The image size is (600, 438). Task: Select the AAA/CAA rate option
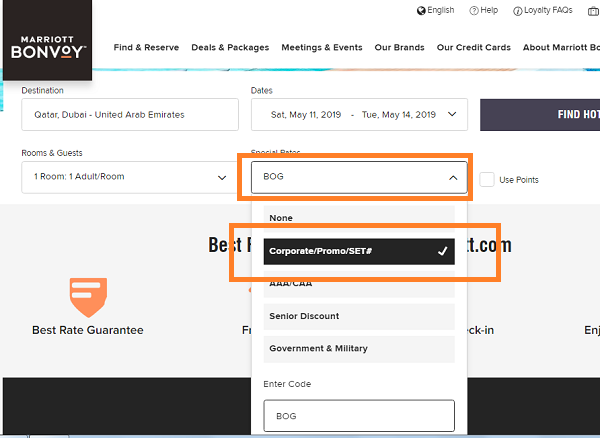click(359, 284)
